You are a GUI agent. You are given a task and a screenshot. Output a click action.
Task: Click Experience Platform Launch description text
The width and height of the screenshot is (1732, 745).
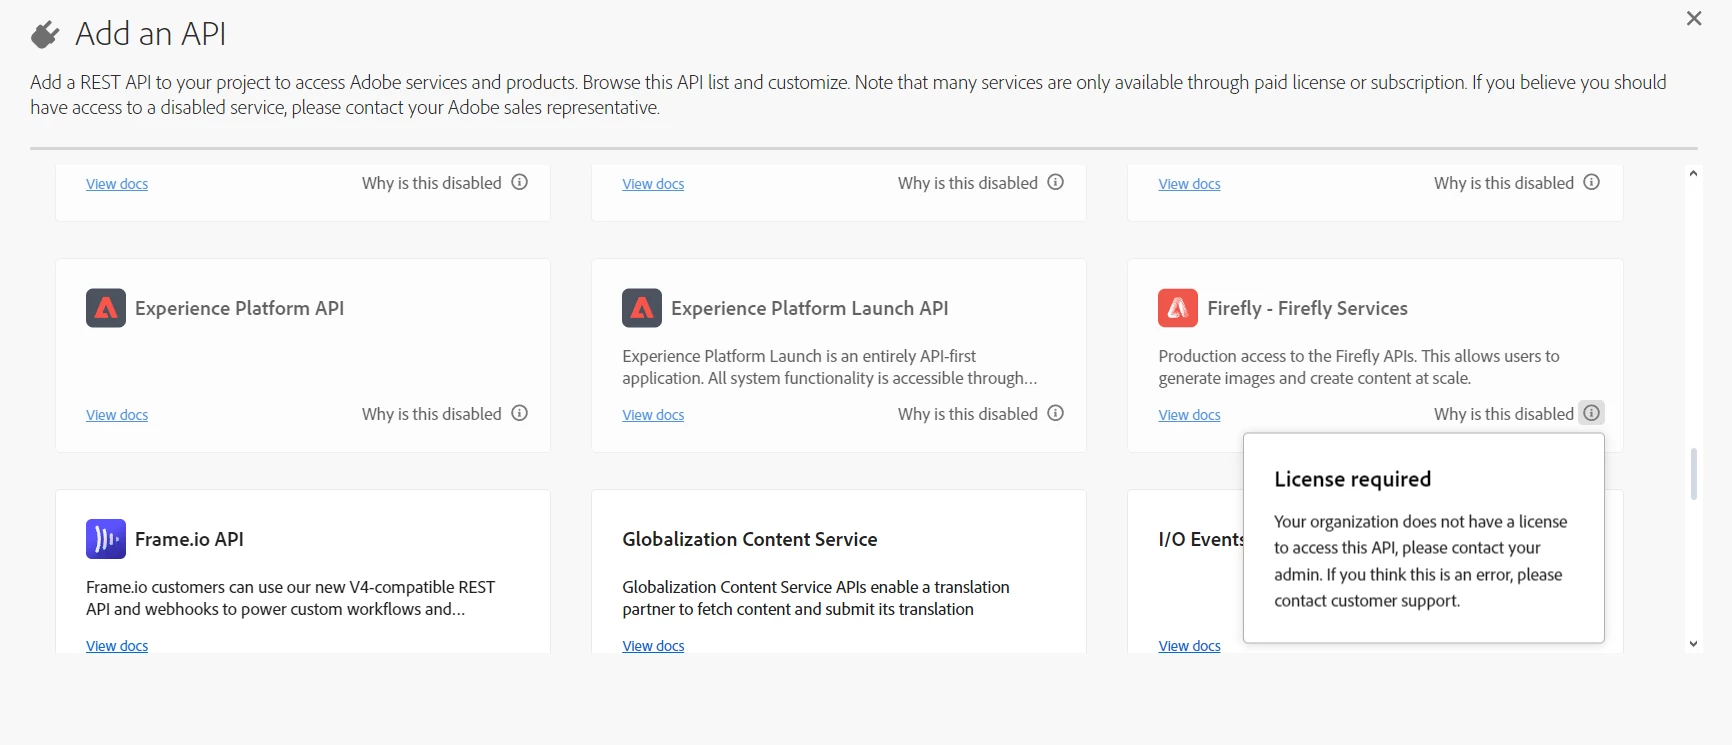click(829, 367)
